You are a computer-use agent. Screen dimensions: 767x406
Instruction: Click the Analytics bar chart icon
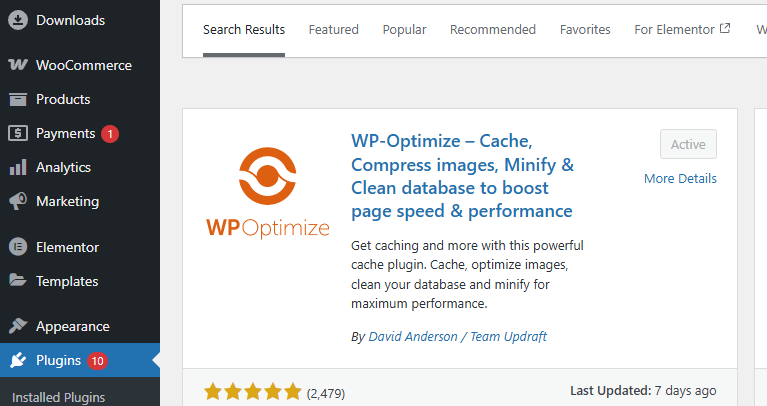click(x=18, y=167)
